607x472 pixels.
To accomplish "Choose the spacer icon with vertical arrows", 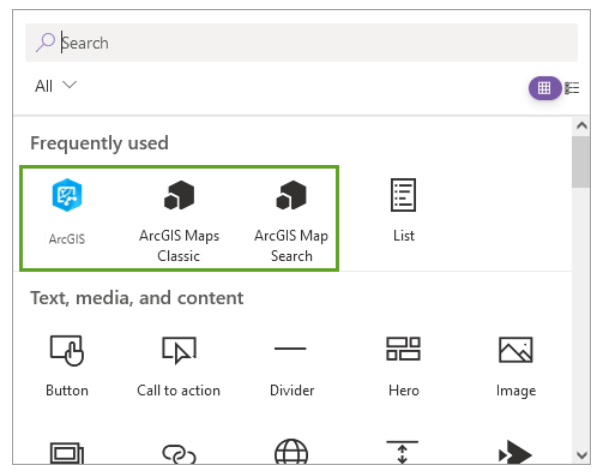I will coord(403,451).
